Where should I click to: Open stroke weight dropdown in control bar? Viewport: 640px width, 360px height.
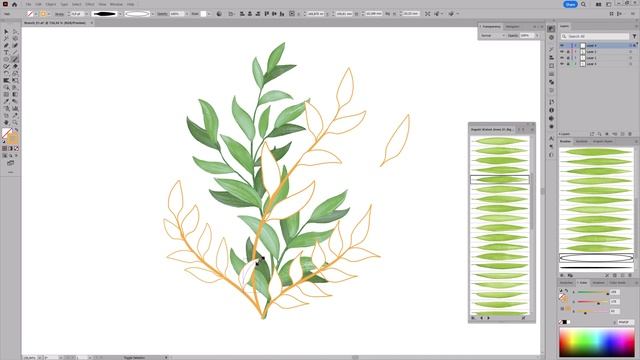(x=86, y=14)
